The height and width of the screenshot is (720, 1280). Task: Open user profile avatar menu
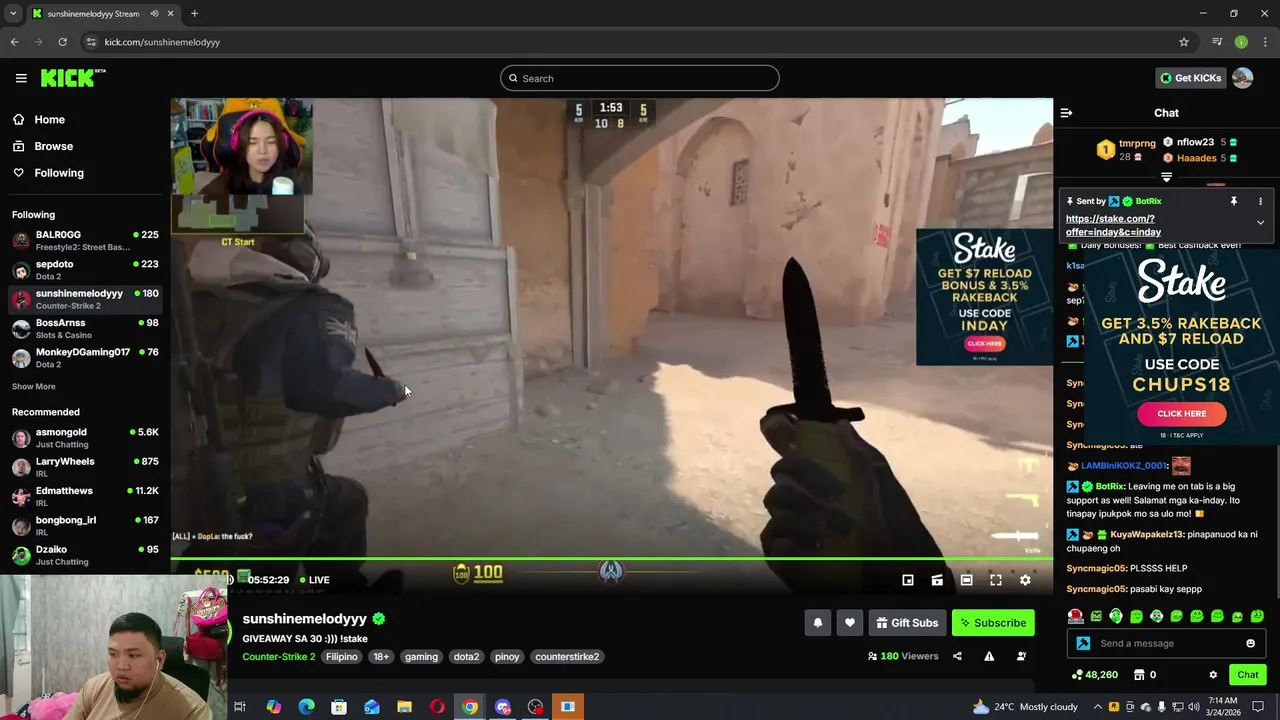(x=1243, y=78)
